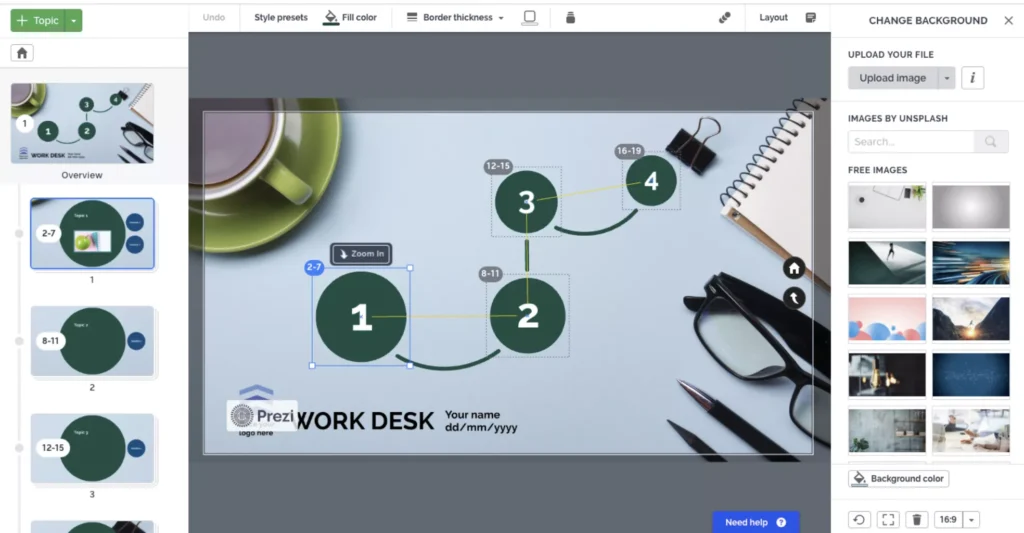The image size is (1024, 533).
Task: Select the people handshake free image
Action: pos(970,431)
